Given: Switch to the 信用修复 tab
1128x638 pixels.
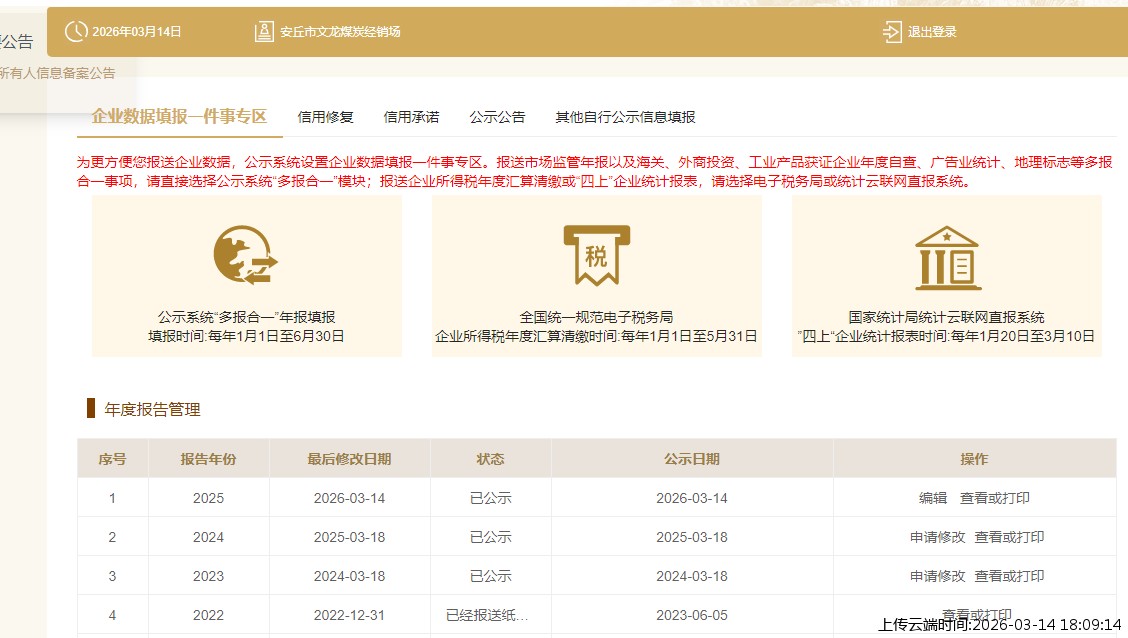Looking at the screenshot, I should pyautogui.click(x=324, y=116).
